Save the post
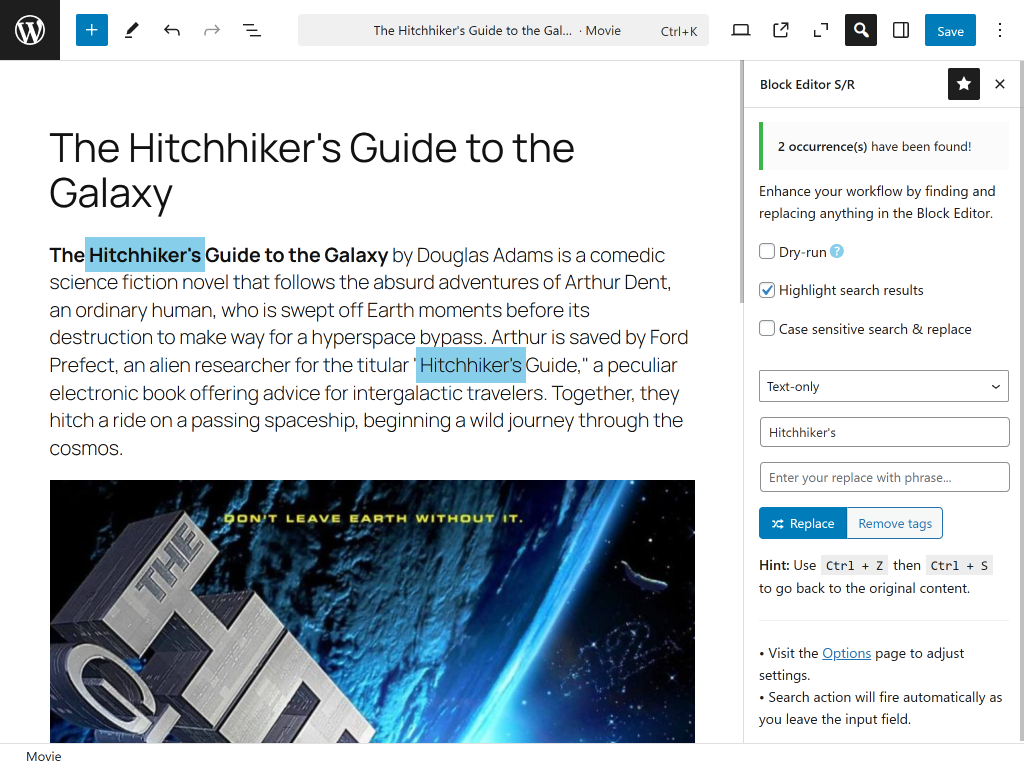This screenshot has width=1024, height=768. tap(950, 30)
